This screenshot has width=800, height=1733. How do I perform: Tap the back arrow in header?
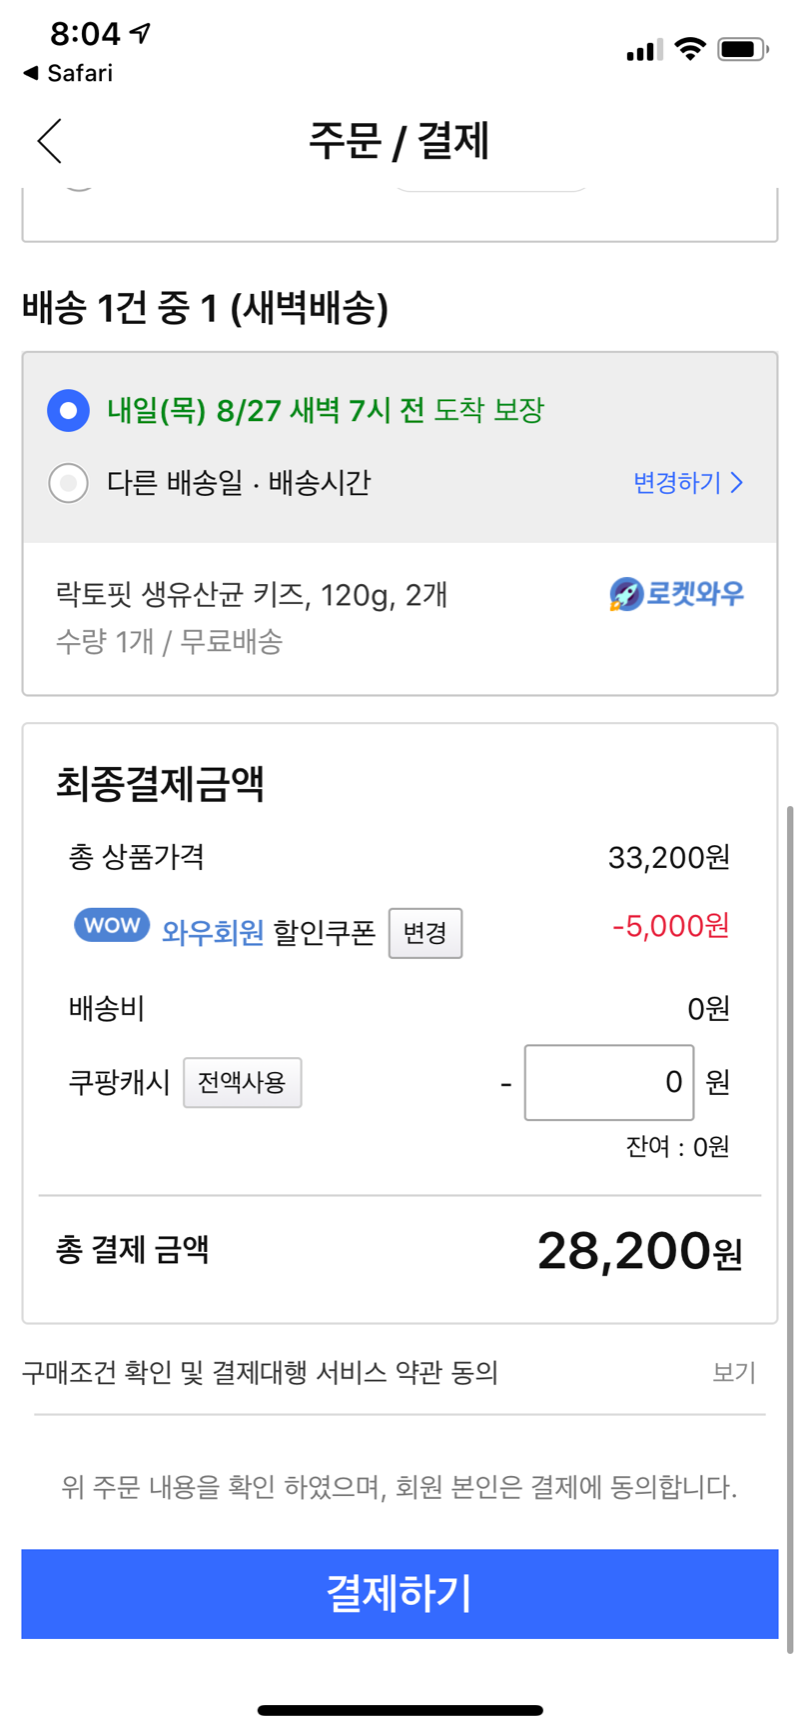(x=50, y=140)
